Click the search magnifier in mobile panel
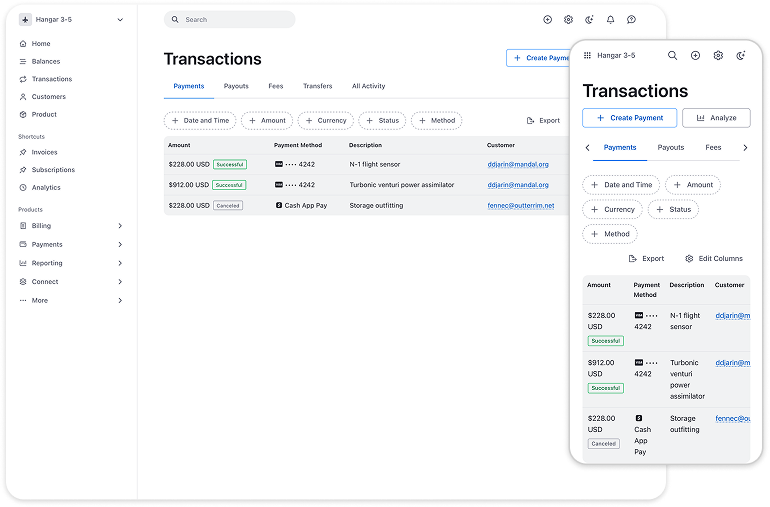Viewport: 770px width, 507px height. tap(672, 56)
